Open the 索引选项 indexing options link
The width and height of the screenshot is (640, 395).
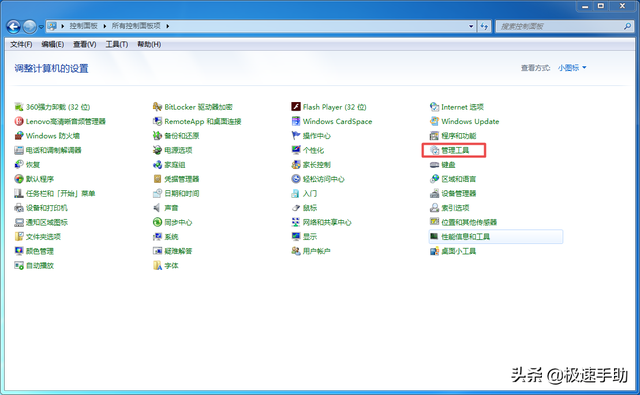pos(455,208)
